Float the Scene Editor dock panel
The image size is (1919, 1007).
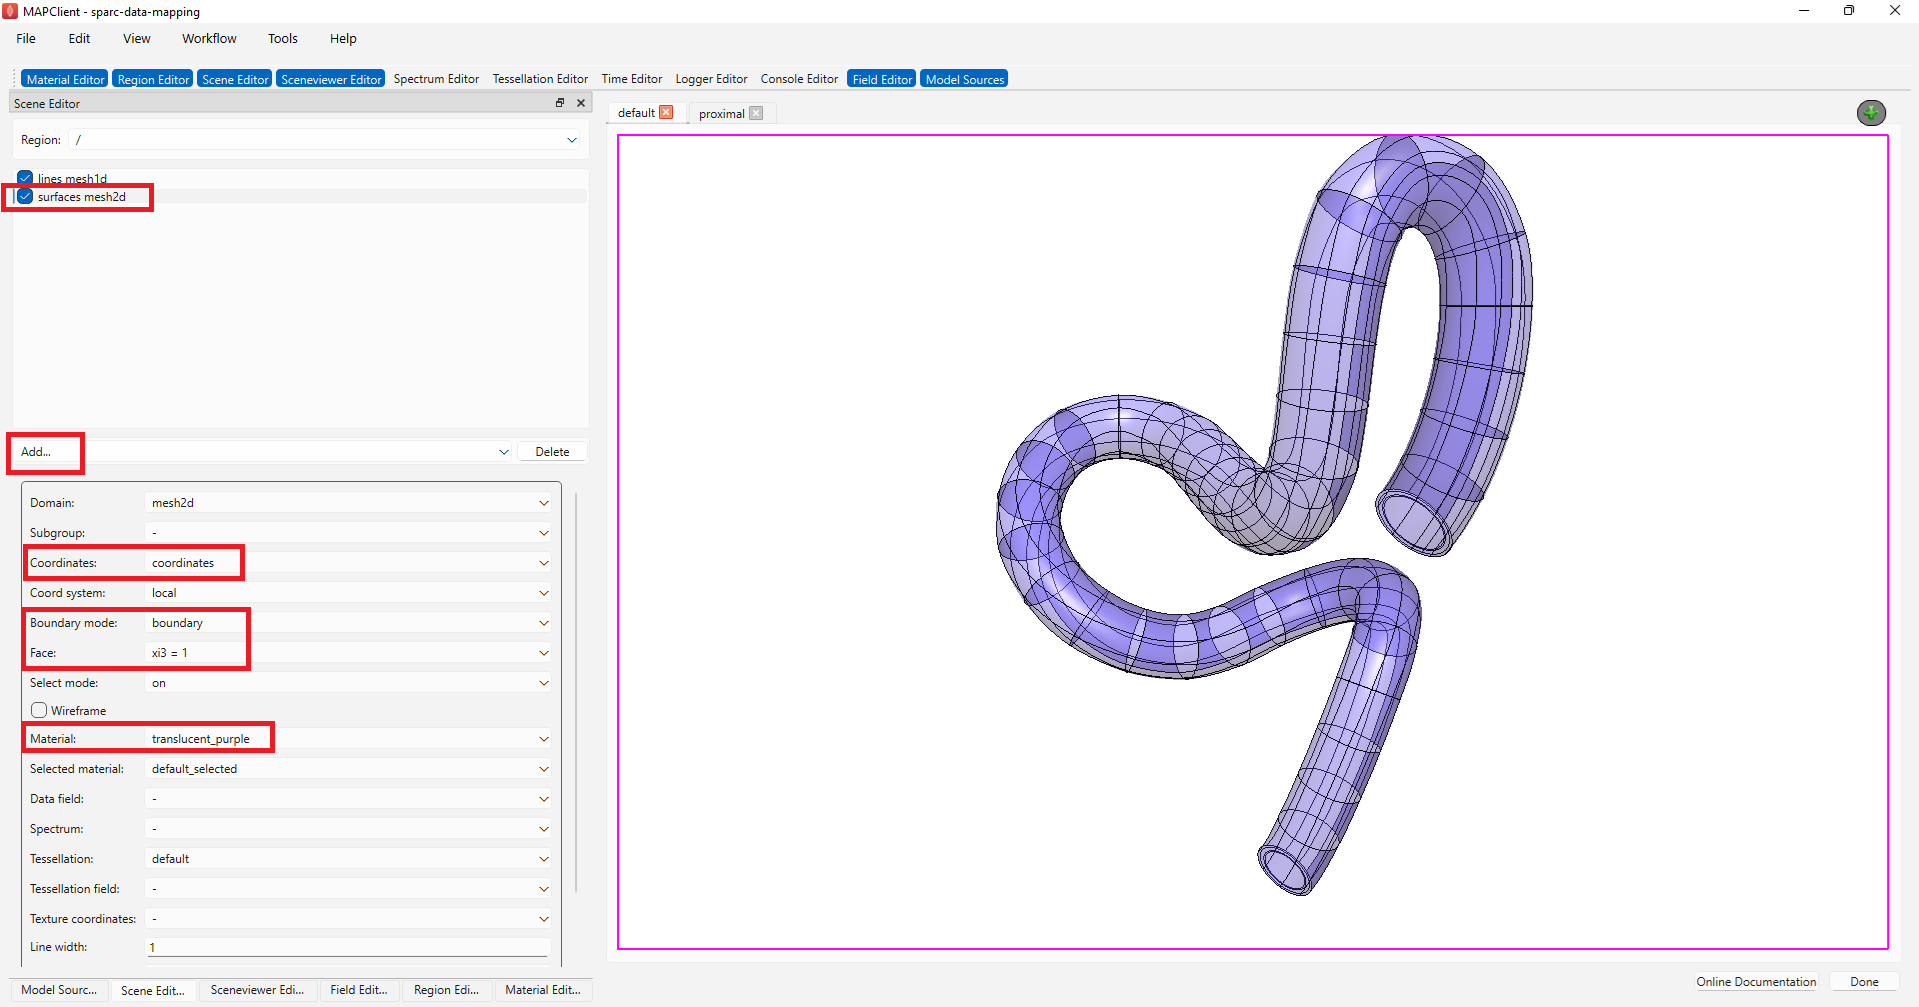(560, 103)
